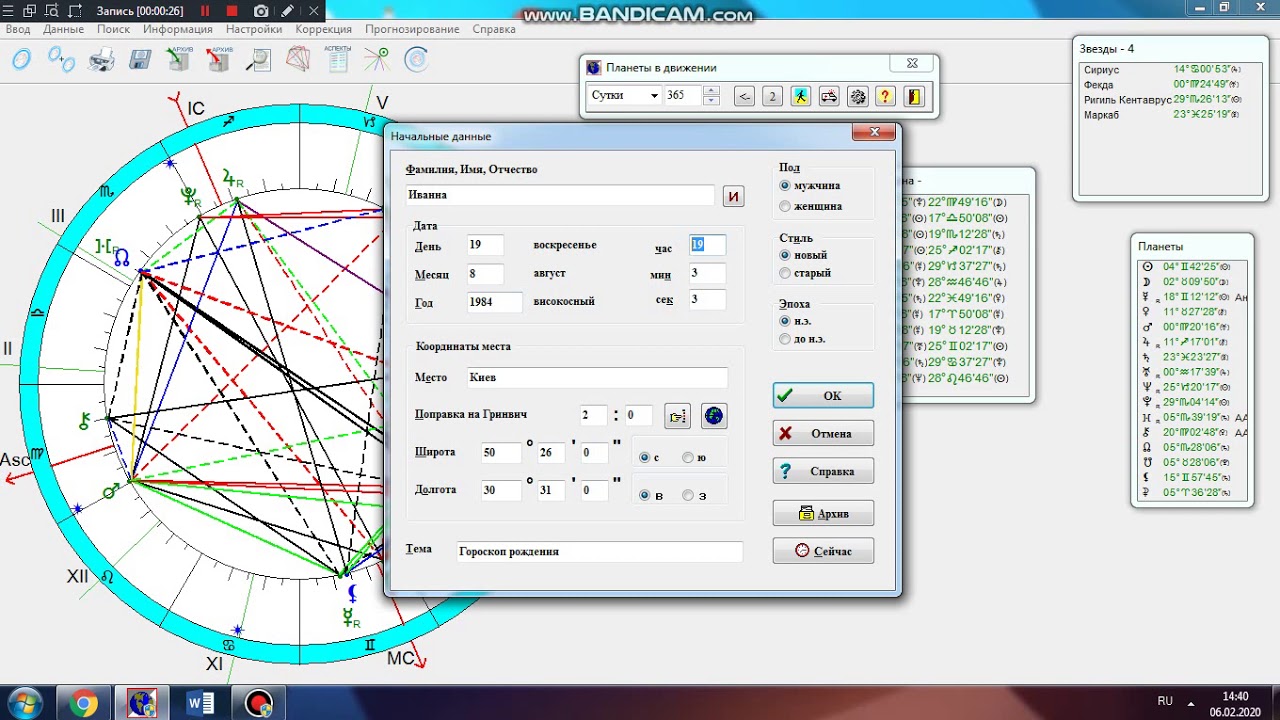1280x720 pixels.
Task: Select southern latitude 'ю' option
Action: coord(695,458)
